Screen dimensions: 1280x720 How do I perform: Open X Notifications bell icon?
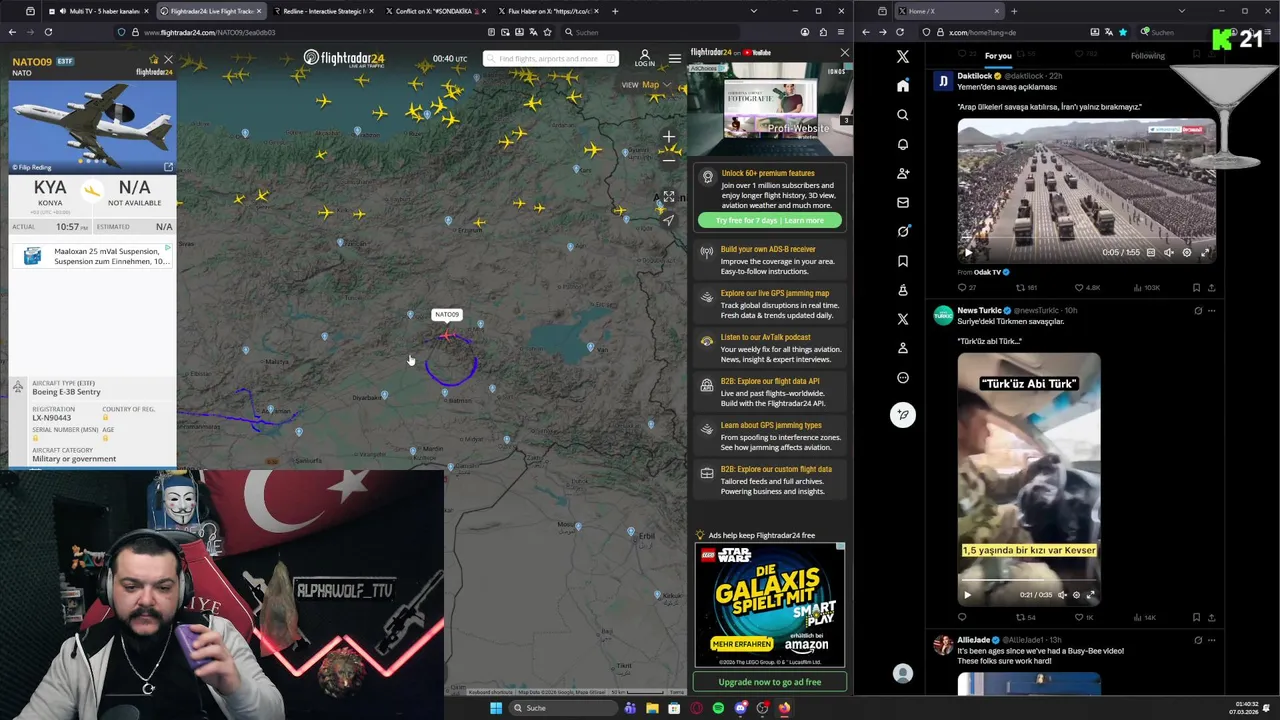(x=903, y=144)
